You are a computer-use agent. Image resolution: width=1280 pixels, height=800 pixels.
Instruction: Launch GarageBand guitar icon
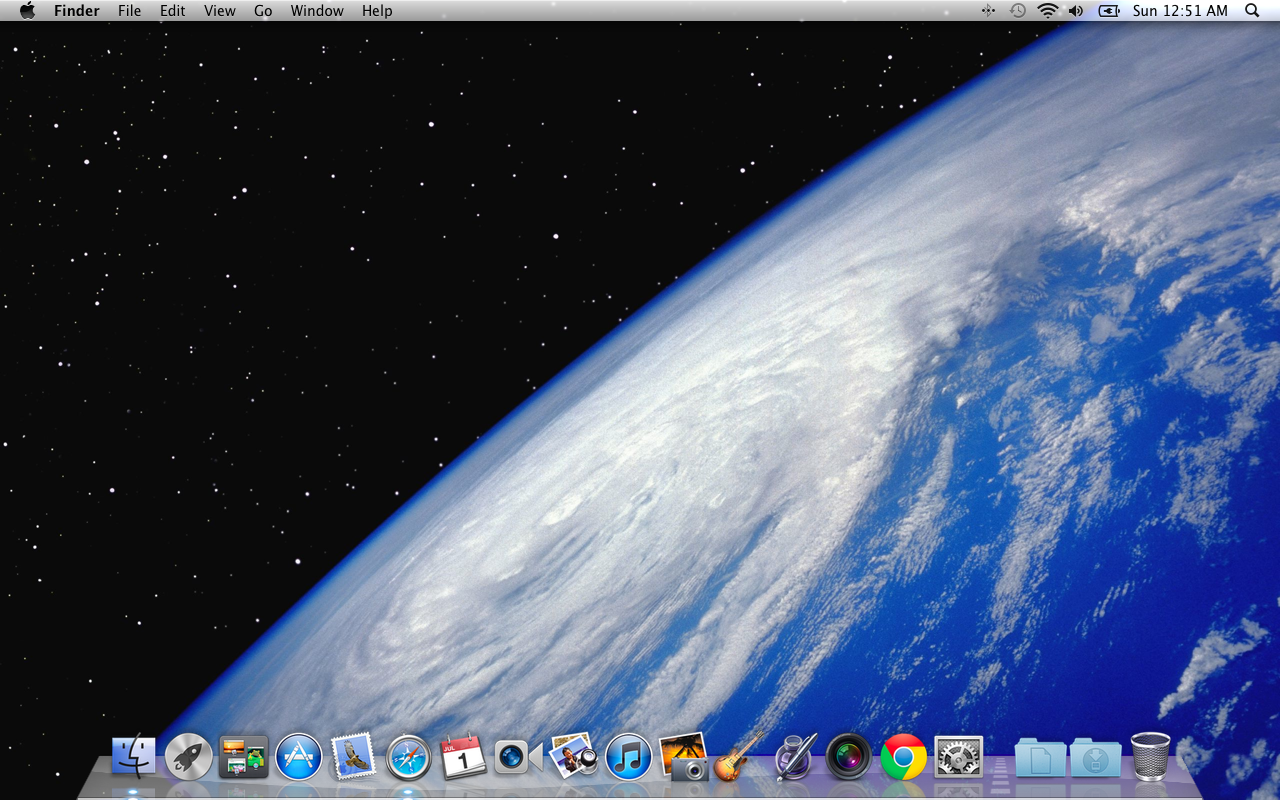[738, 756]
